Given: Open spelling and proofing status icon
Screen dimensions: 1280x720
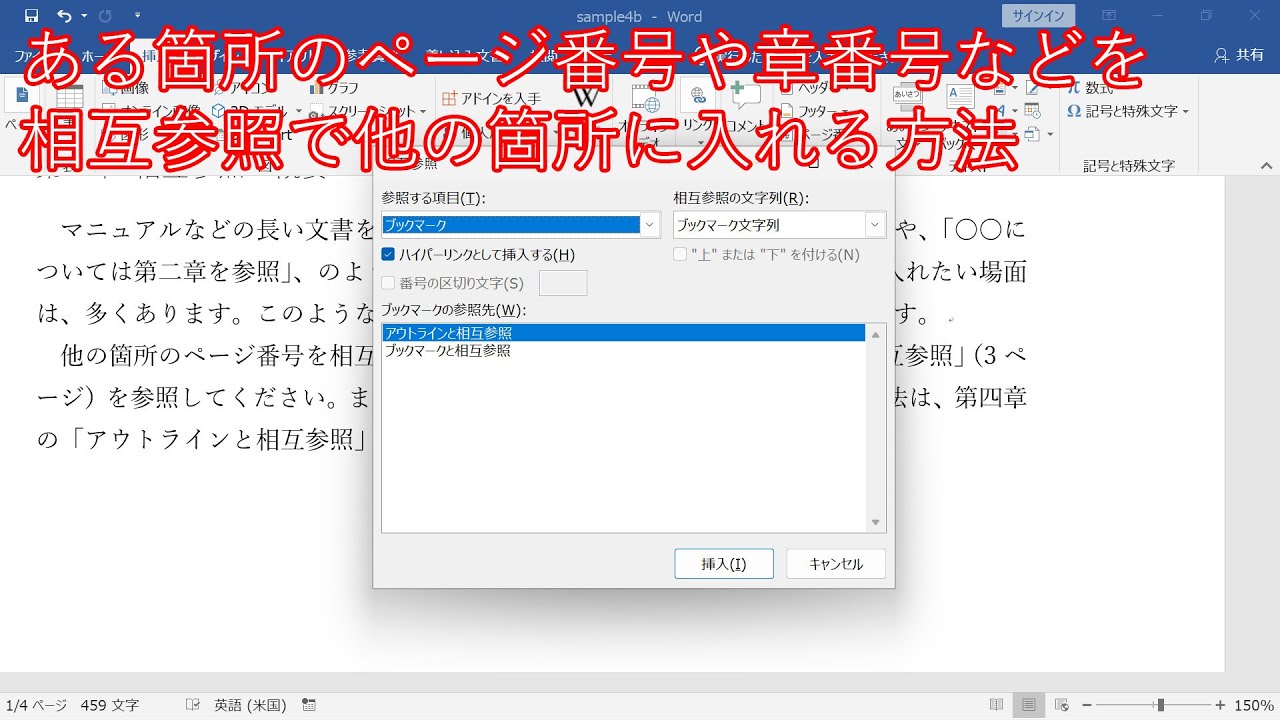Looking at the screenshot, I should (193, 705).
